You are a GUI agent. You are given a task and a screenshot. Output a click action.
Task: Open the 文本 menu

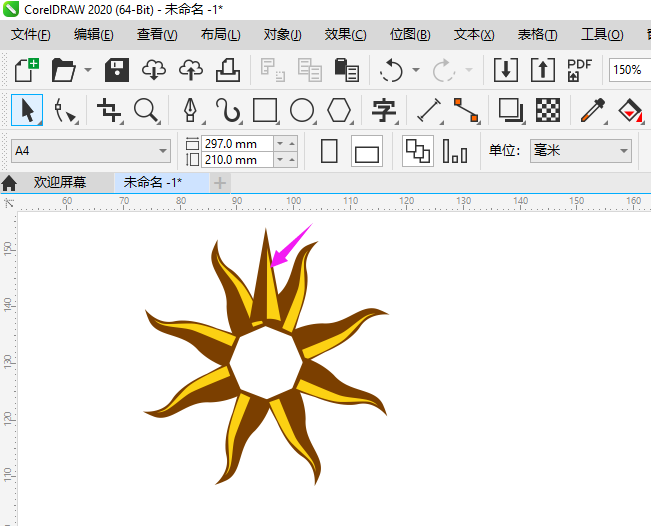coord(474,34)
